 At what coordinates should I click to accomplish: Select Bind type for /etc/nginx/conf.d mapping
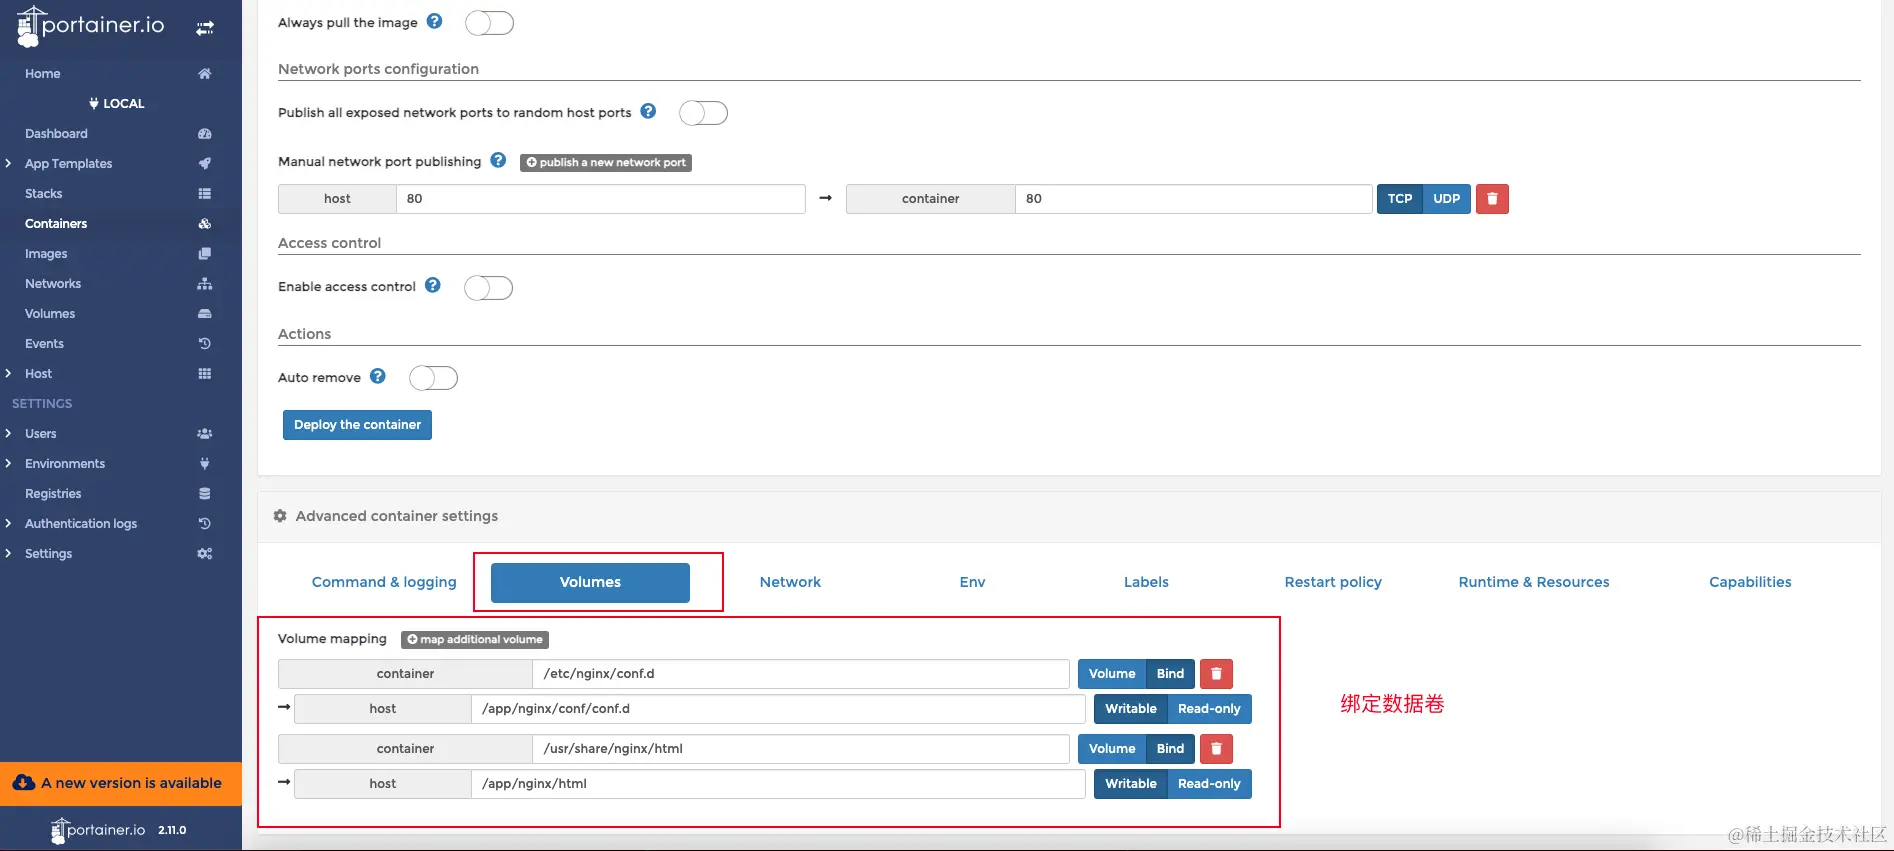click(1170, 674)
